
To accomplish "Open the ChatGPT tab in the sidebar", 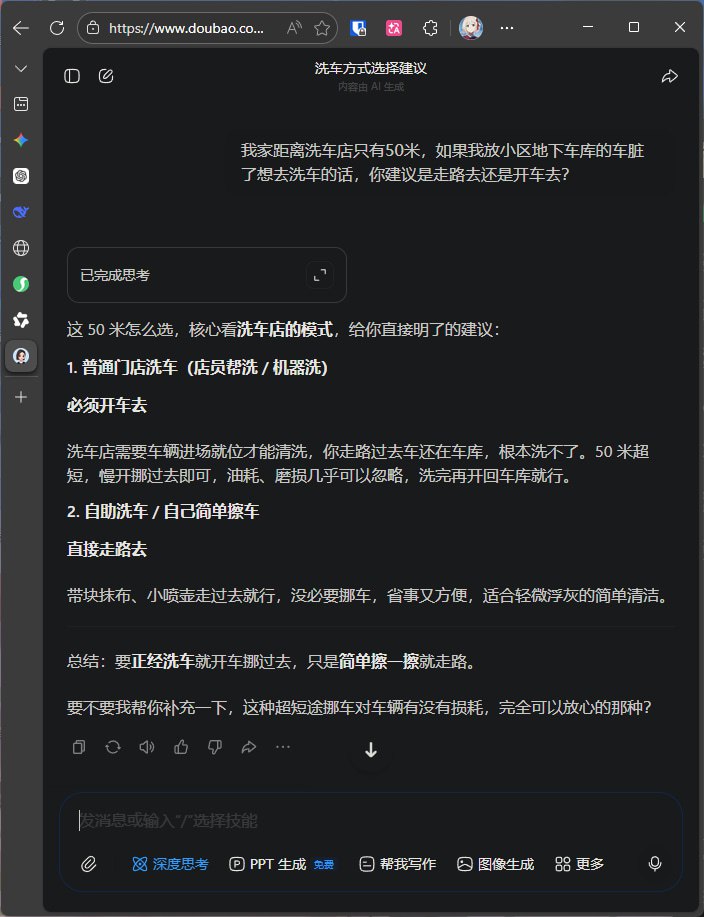I will 21,176.
